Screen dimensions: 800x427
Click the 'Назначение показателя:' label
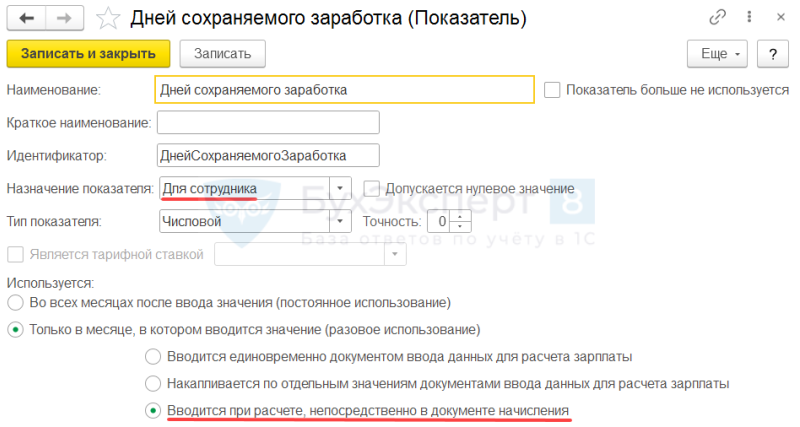pos(80,189)
